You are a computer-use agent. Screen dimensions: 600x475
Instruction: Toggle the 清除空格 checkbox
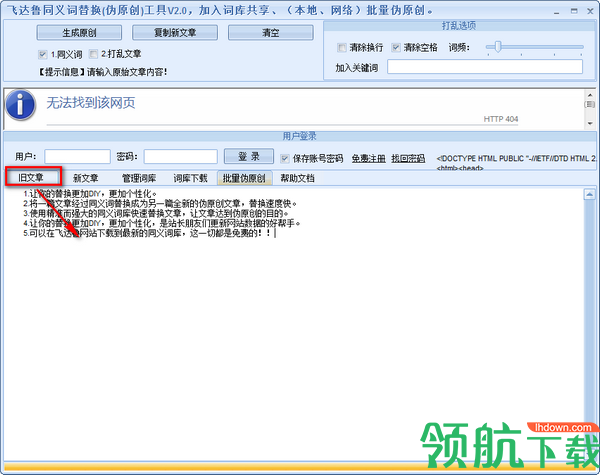tap(396, 47)
